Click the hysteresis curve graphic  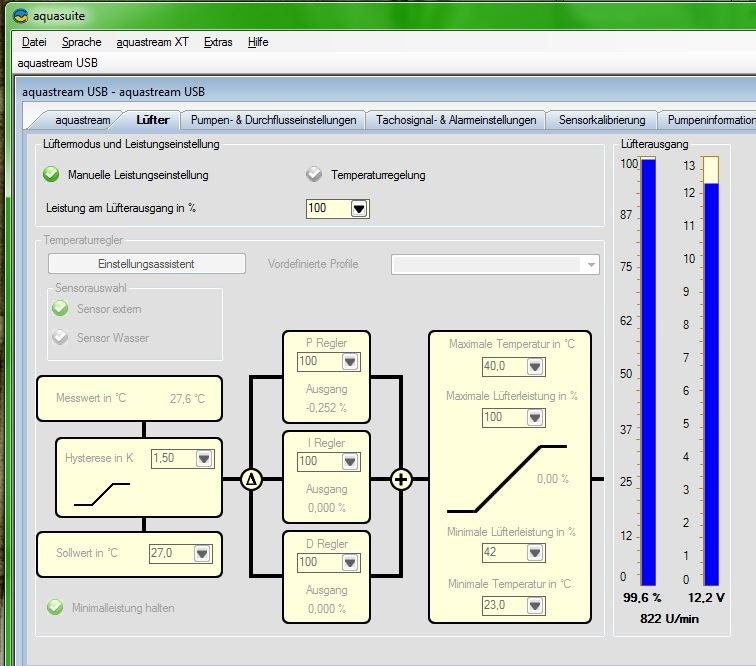point(102,494)
